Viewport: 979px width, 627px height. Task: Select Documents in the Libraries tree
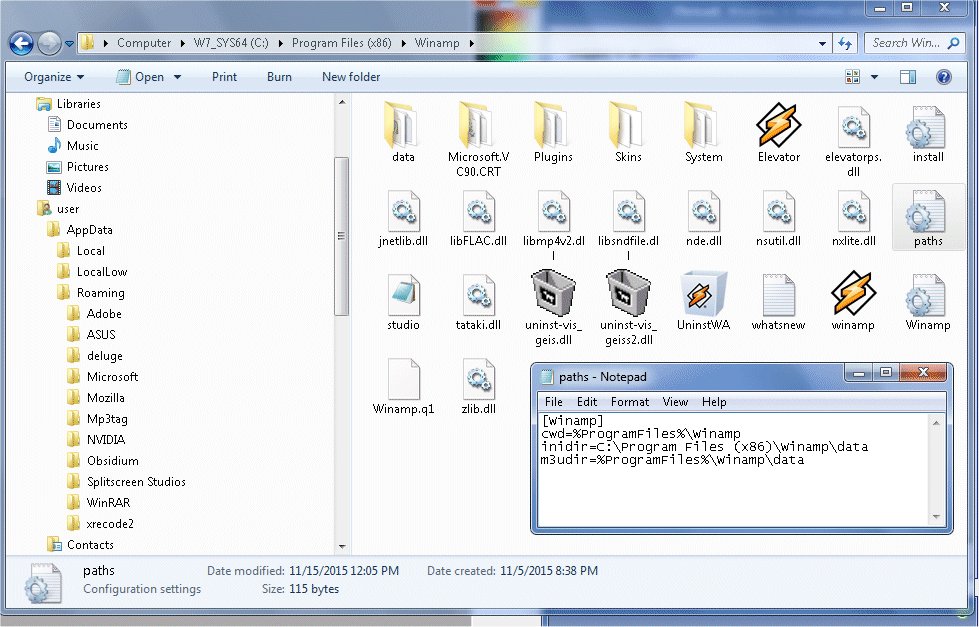87,125
